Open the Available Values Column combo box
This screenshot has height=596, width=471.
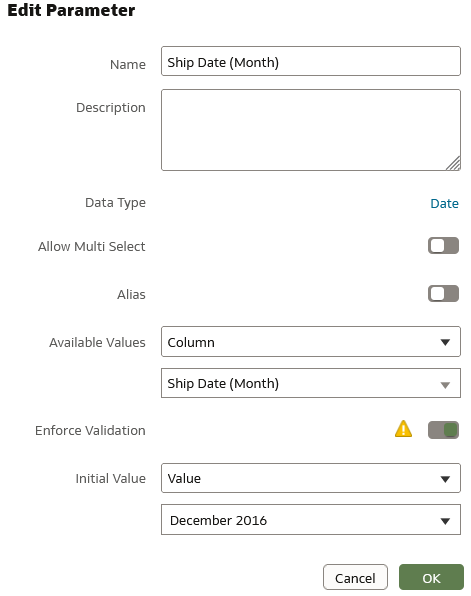point(311,341)
